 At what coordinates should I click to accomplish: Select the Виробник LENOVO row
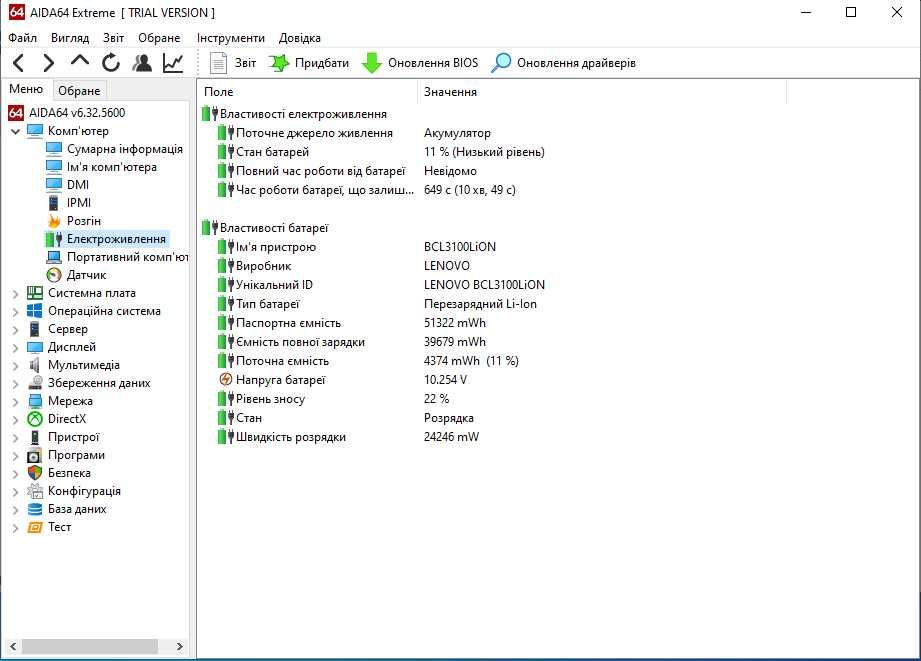343,266
